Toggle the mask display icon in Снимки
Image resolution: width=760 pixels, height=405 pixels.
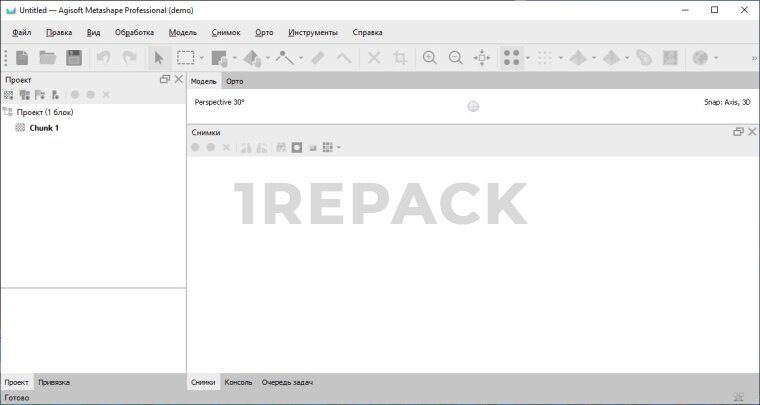pos(296,148)
